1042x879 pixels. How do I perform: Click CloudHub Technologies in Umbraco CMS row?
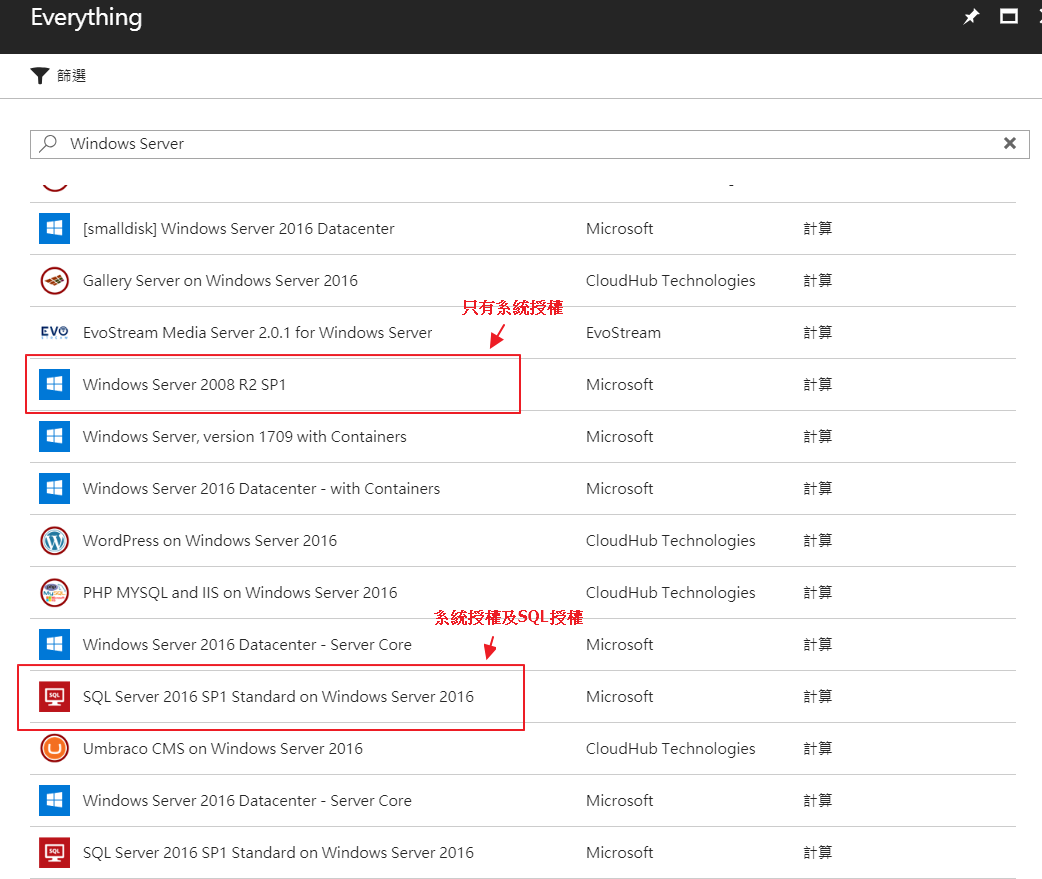(x=671, y=749)
